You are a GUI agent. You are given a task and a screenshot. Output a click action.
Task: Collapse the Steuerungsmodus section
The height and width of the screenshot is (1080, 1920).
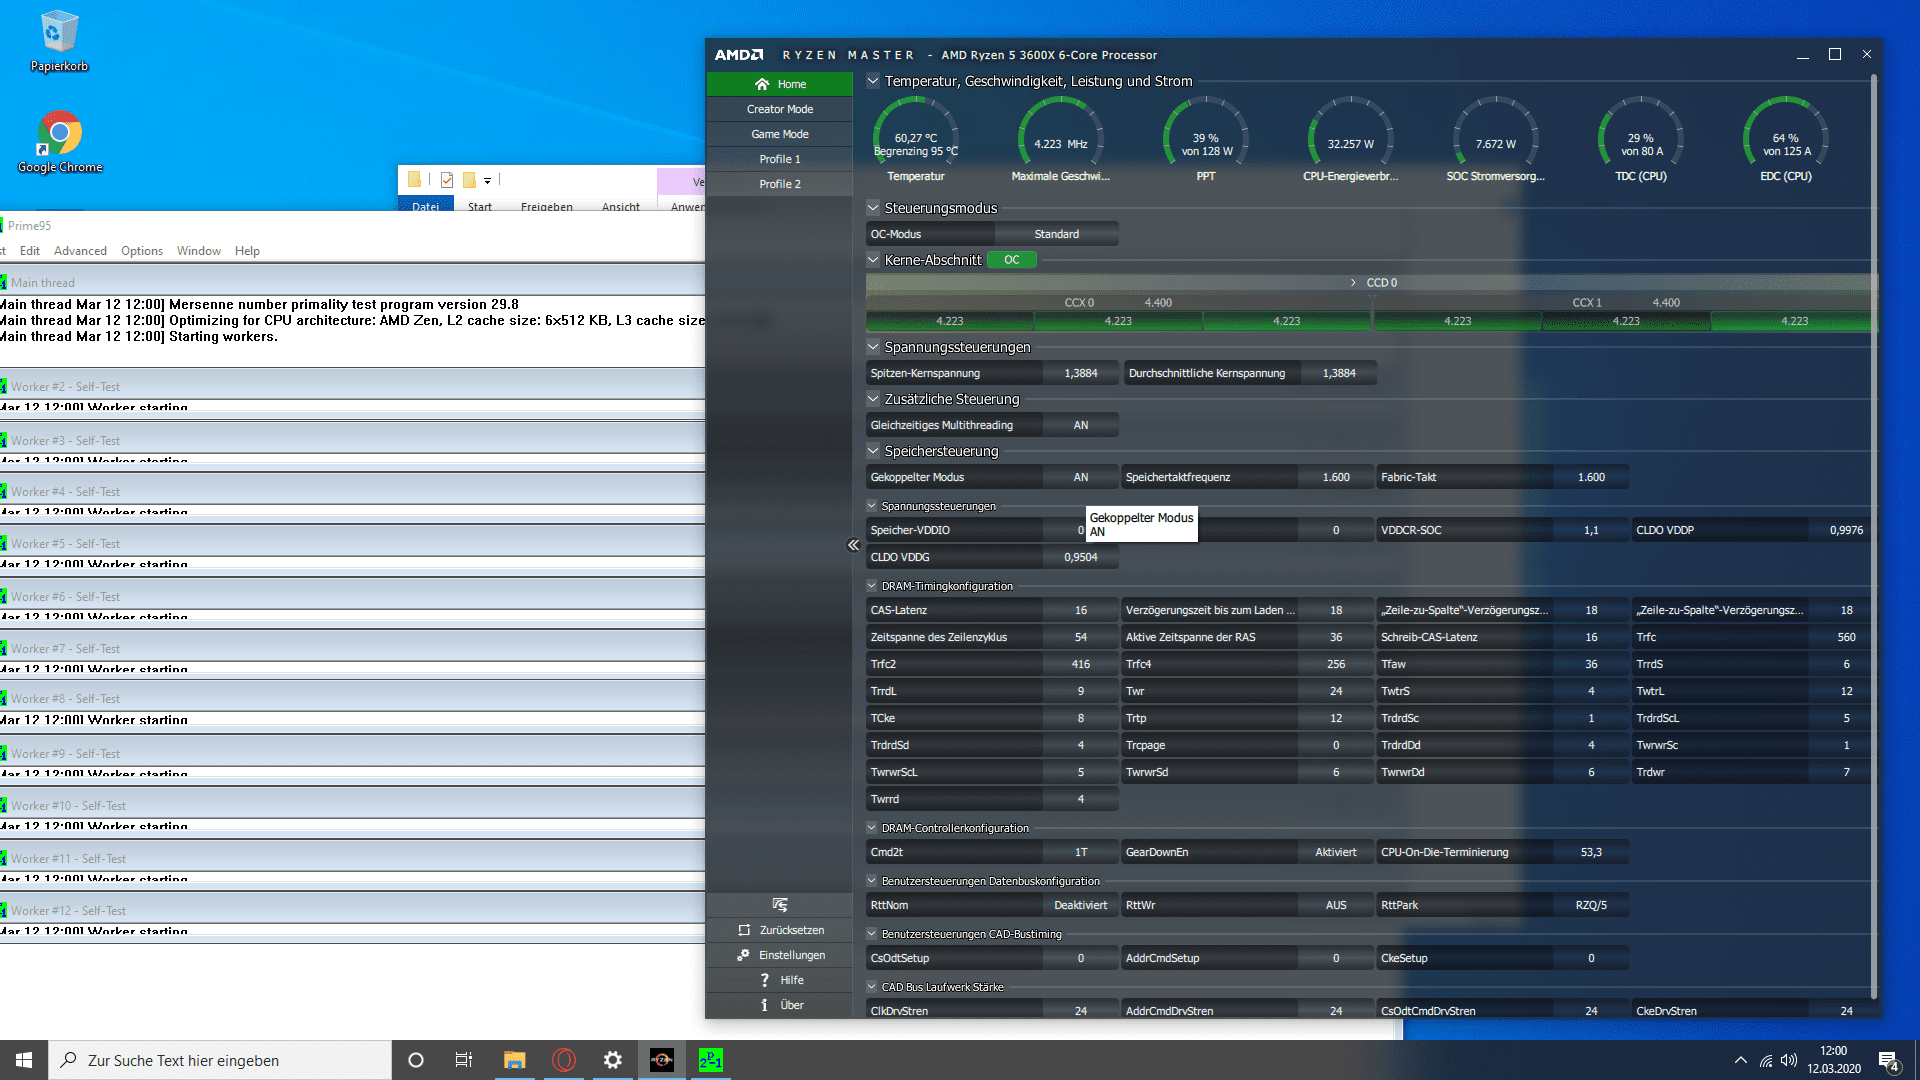(x=873, y=208)
